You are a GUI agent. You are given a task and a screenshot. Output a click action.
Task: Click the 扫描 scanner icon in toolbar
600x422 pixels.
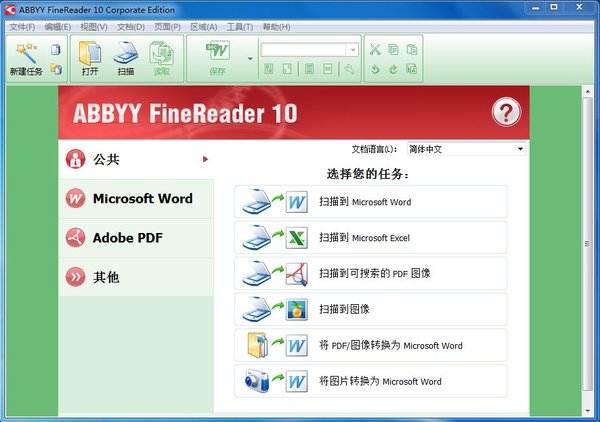click(126, 53)
